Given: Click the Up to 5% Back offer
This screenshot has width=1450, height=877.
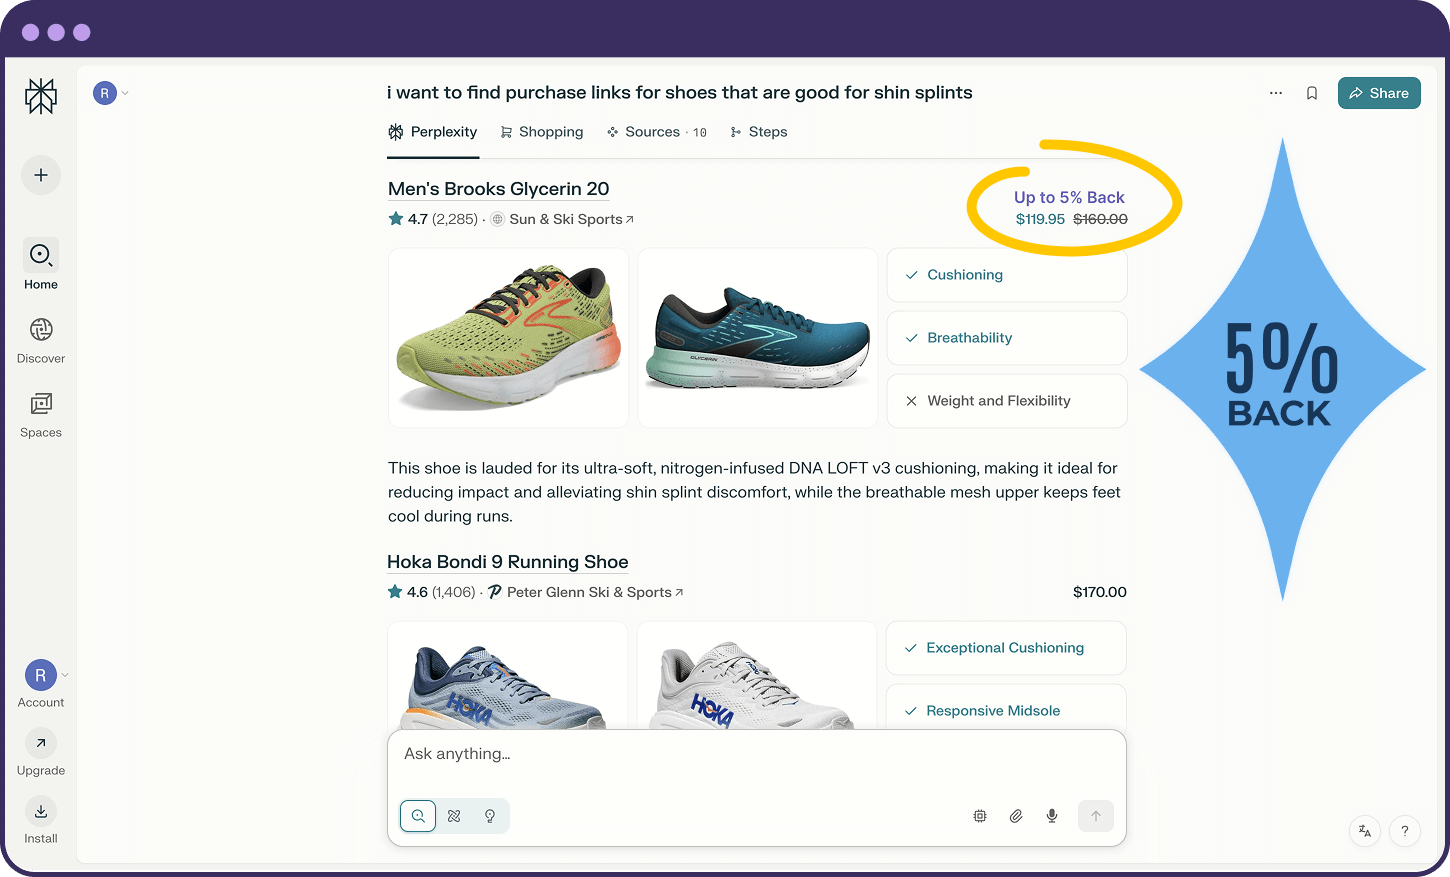Looking at the screenshot, I should pyautogui.click(x=1069, y=198).
